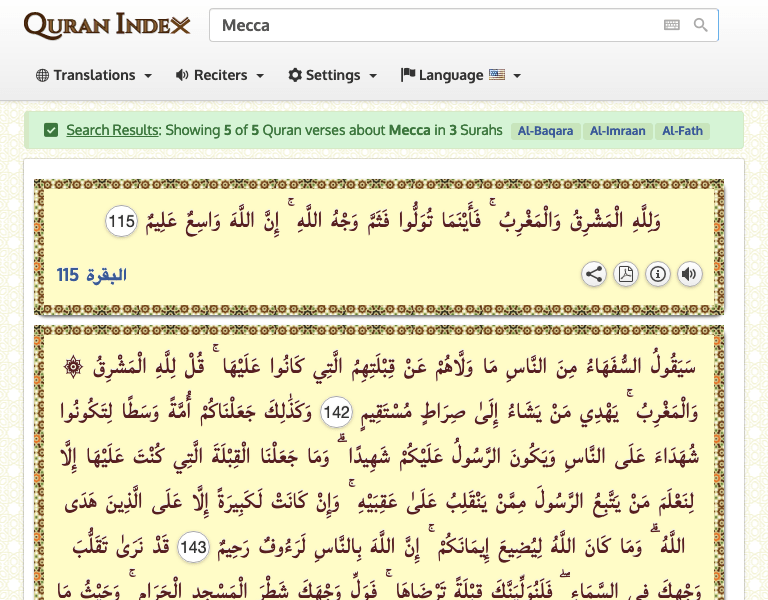Filter results by Al-Imraan surah

pos(618,131)
